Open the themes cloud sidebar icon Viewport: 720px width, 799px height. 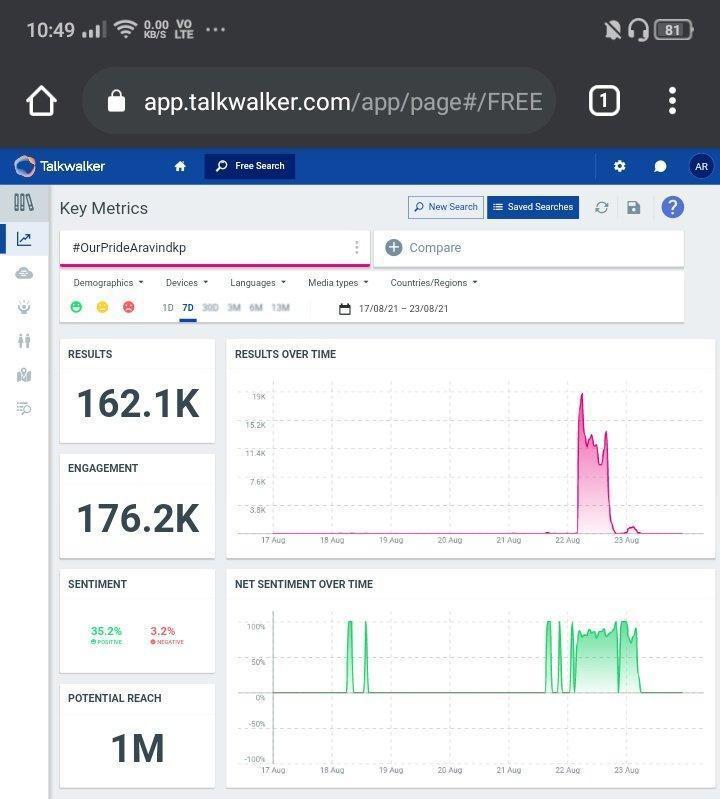(24, 274)
